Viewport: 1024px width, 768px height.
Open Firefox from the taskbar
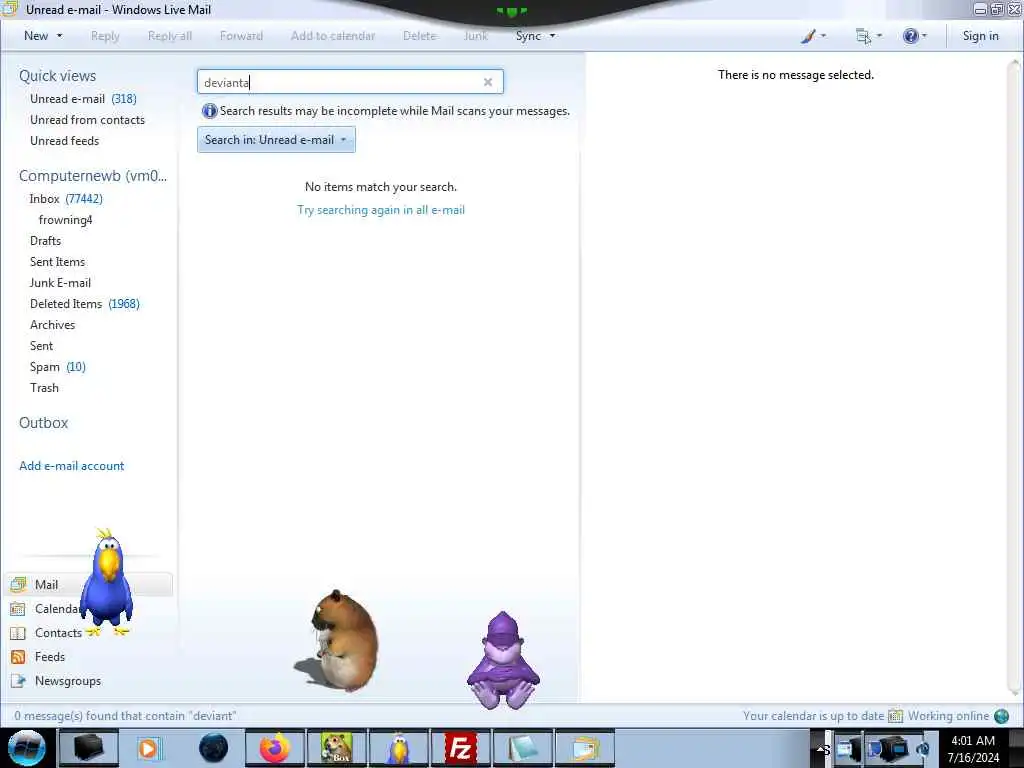pyautogui.click(x=275, y=748)
